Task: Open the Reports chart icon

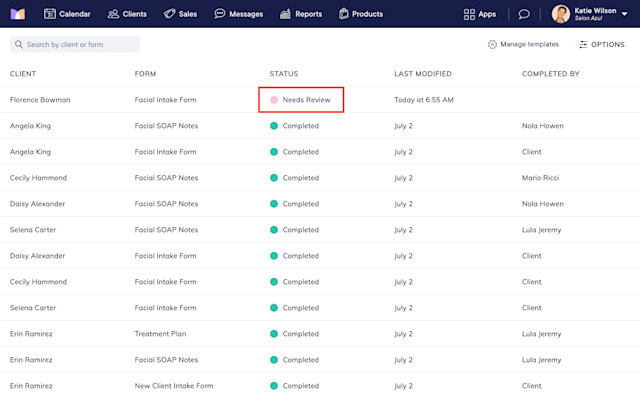Action: [x=285, y=14]
